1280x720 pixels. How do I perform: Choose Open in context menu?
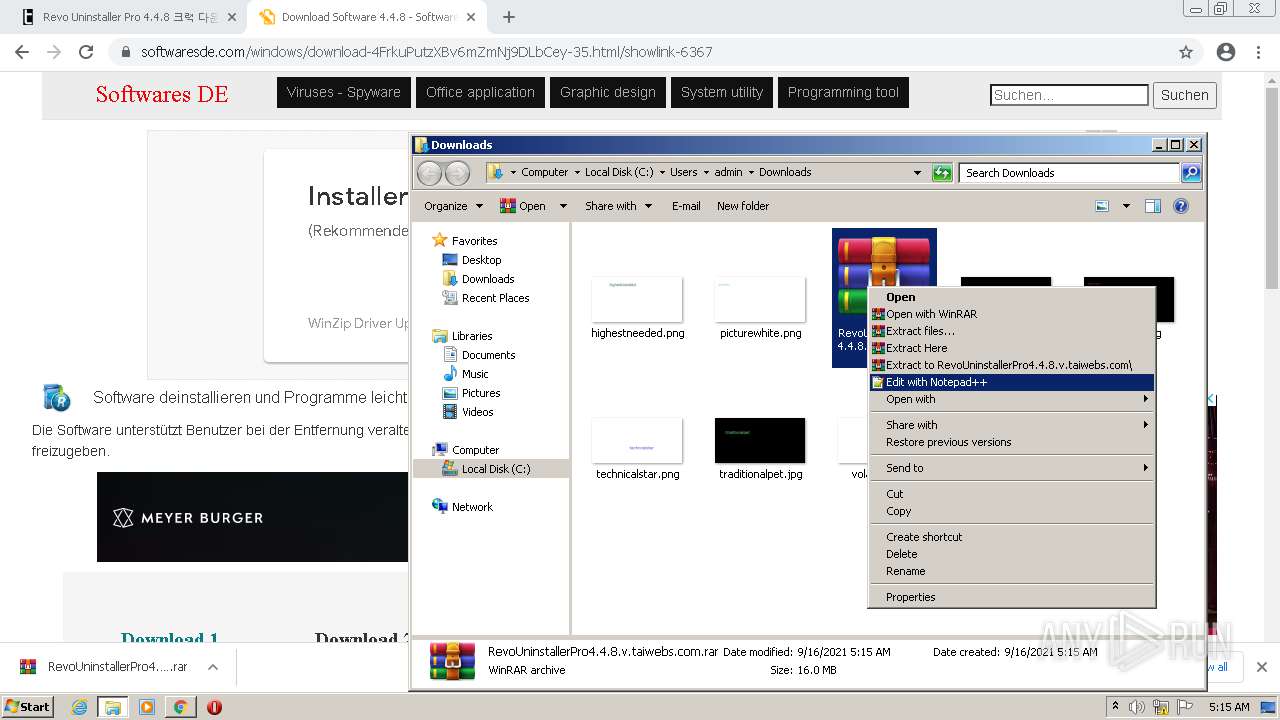(1011, 297)
